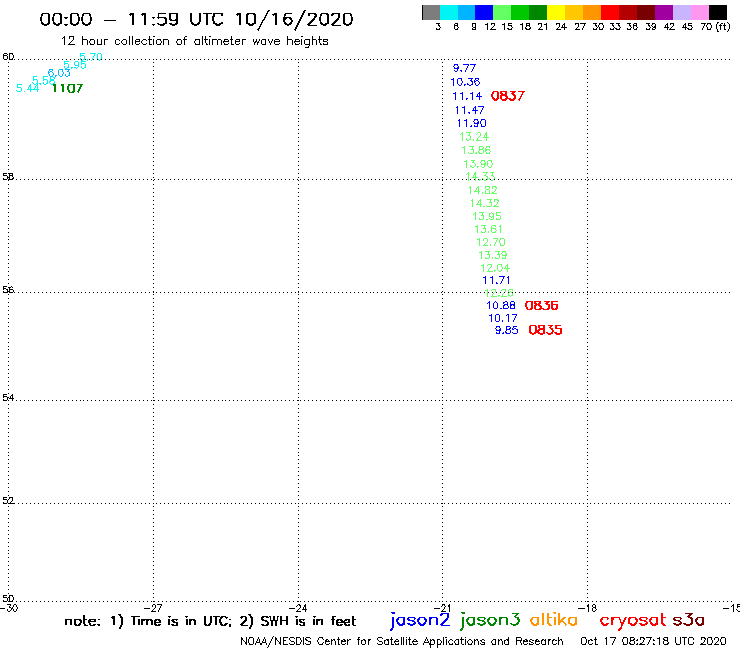Click wave height value 12.04
Image resolution: width=740 pixels, height=650 pixels.
[x=495, y=268]
